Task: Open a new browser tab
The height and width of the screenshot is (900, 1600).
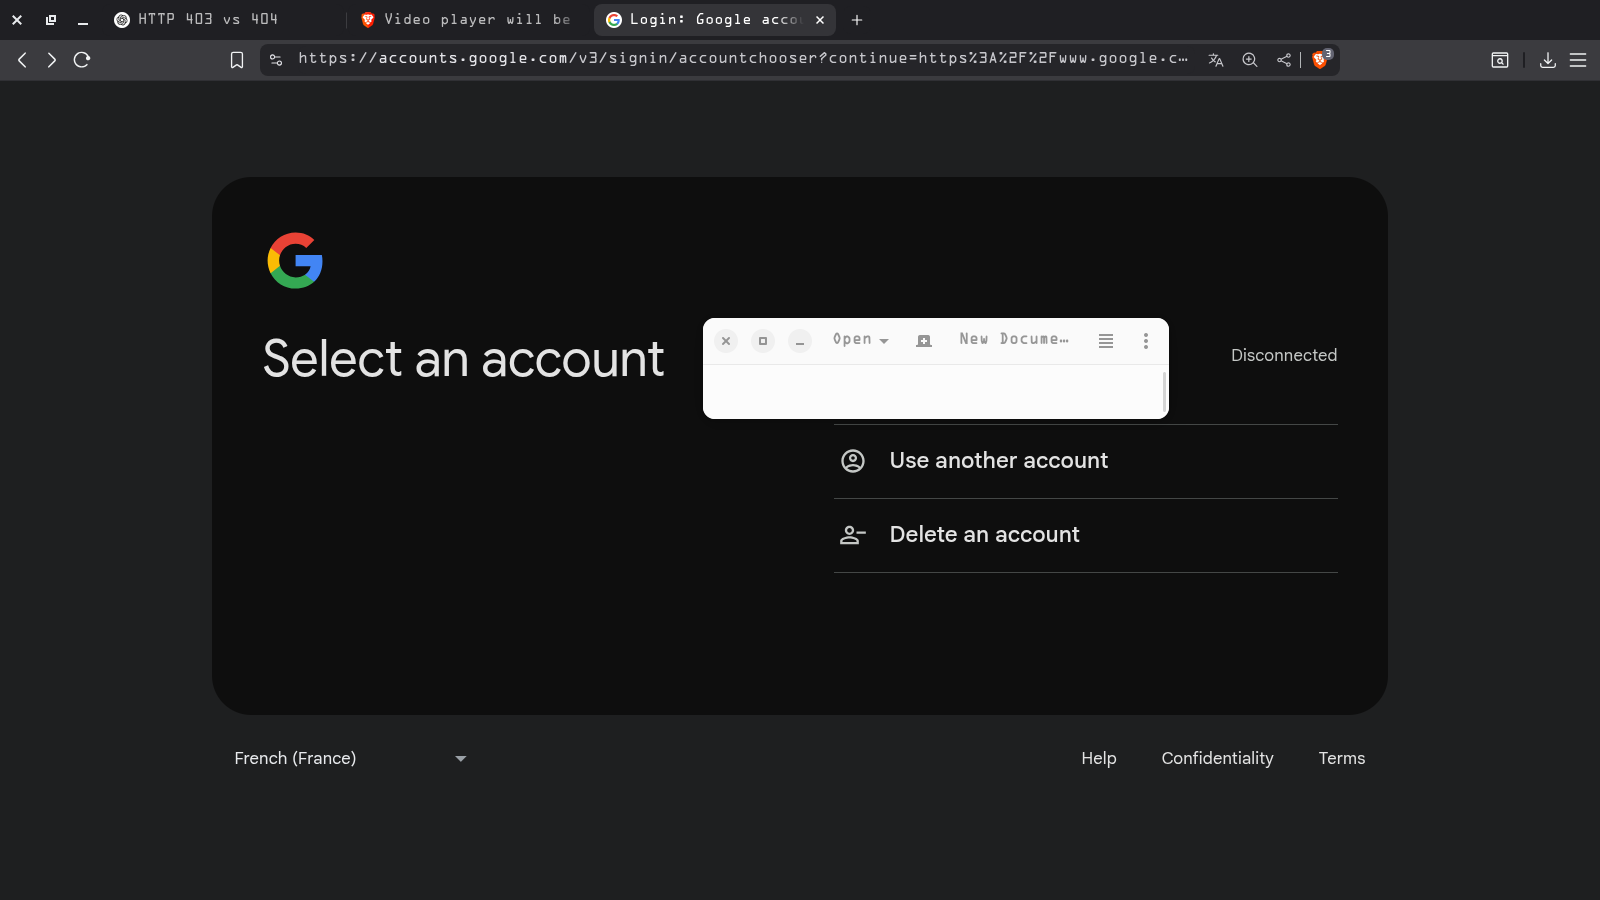Action: click(857, 20)
